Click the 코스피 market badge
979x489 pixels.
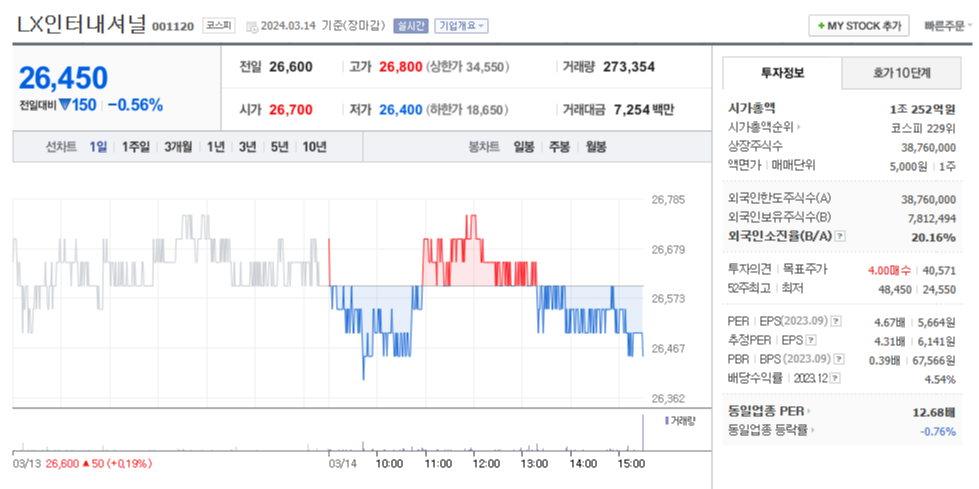pos(218,26)
